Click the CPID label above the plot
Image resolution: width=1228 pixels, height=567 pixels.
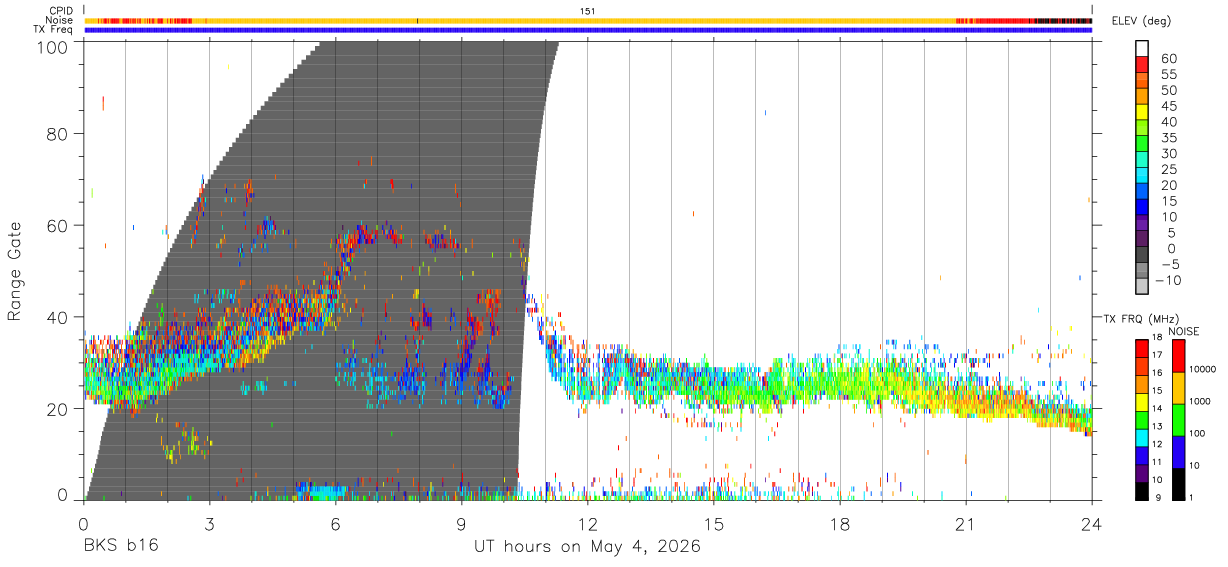(x=61, y=11)
